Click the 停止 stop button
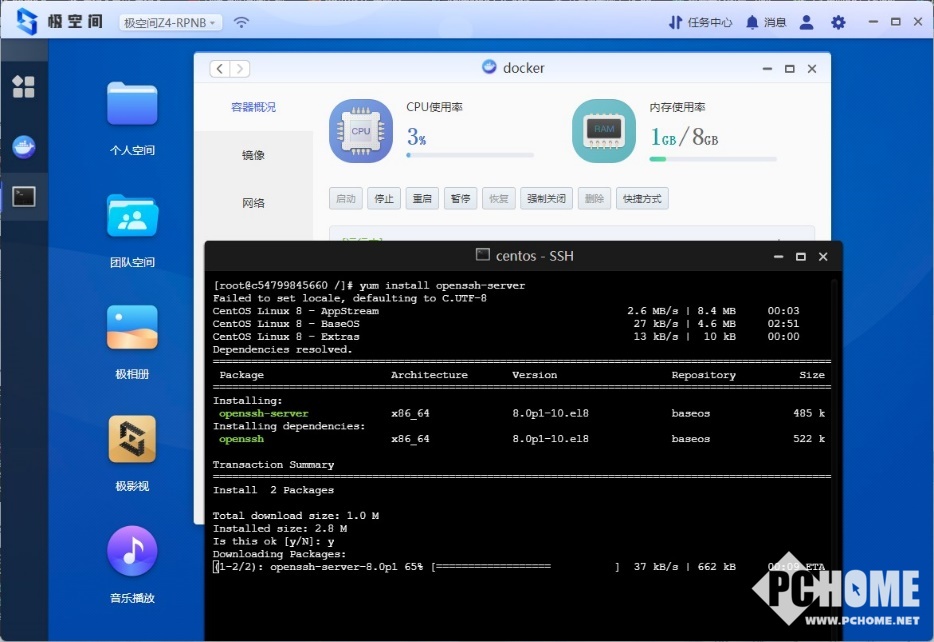 pyautogui.click(x=384, y=198)
